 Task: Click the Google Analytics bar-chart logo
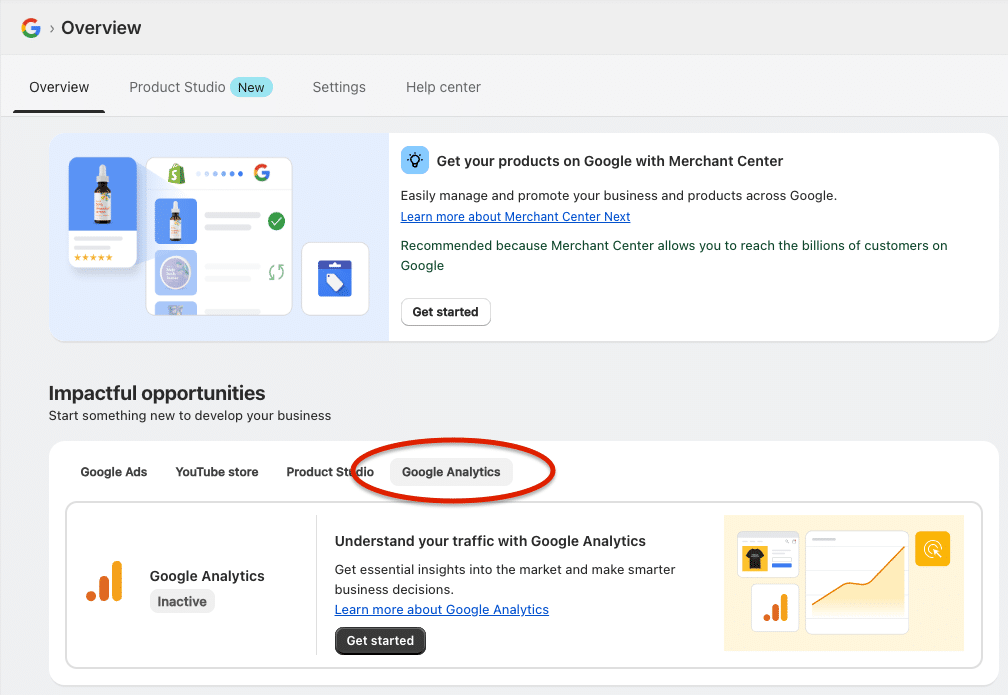coord(104,582)
